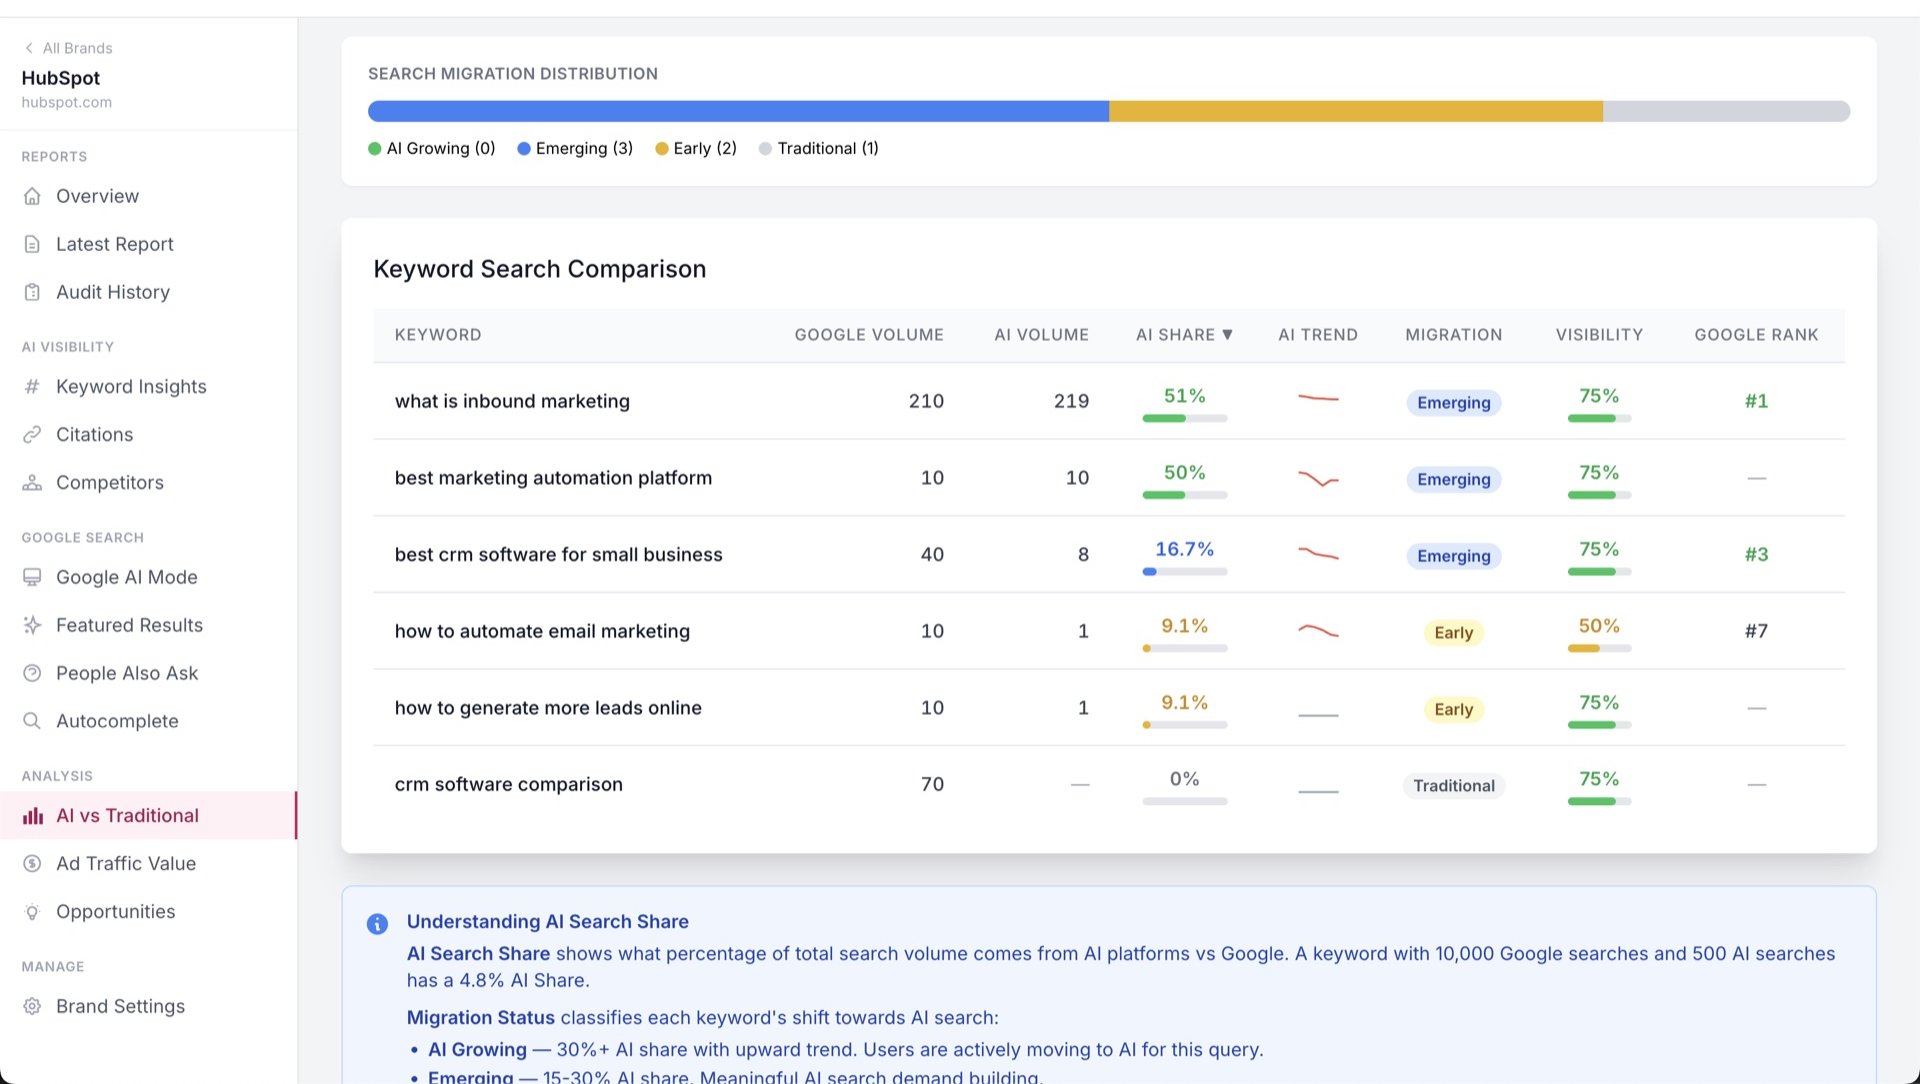This screenshot has width=1920, height=1084.
Task: Click the green AI Growing legend dot
Action: tap(375, 149)
